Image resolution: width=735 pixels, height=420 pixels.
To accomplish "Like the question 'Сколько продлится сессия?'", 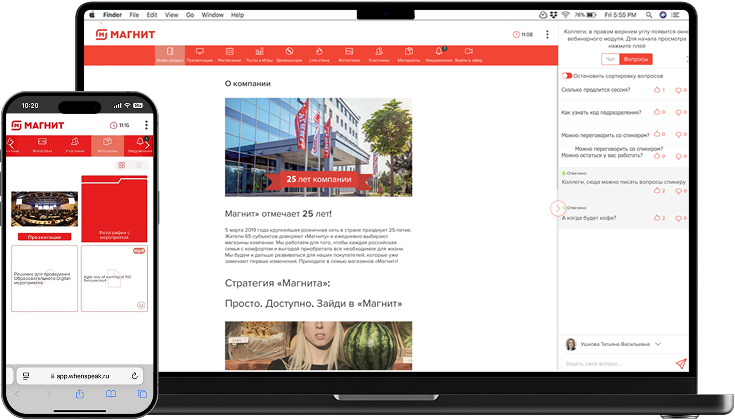I will [657, 91].
